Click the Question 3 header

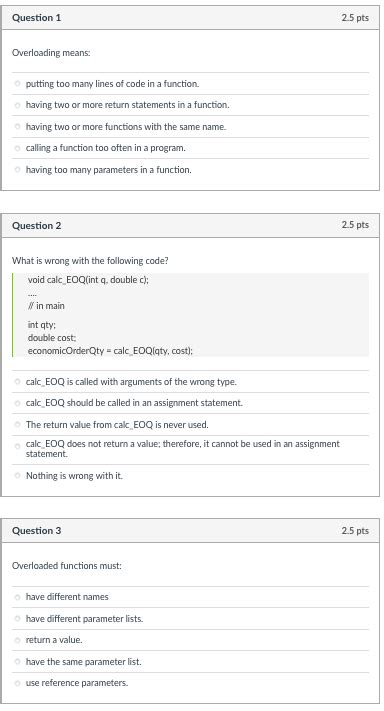190,531
